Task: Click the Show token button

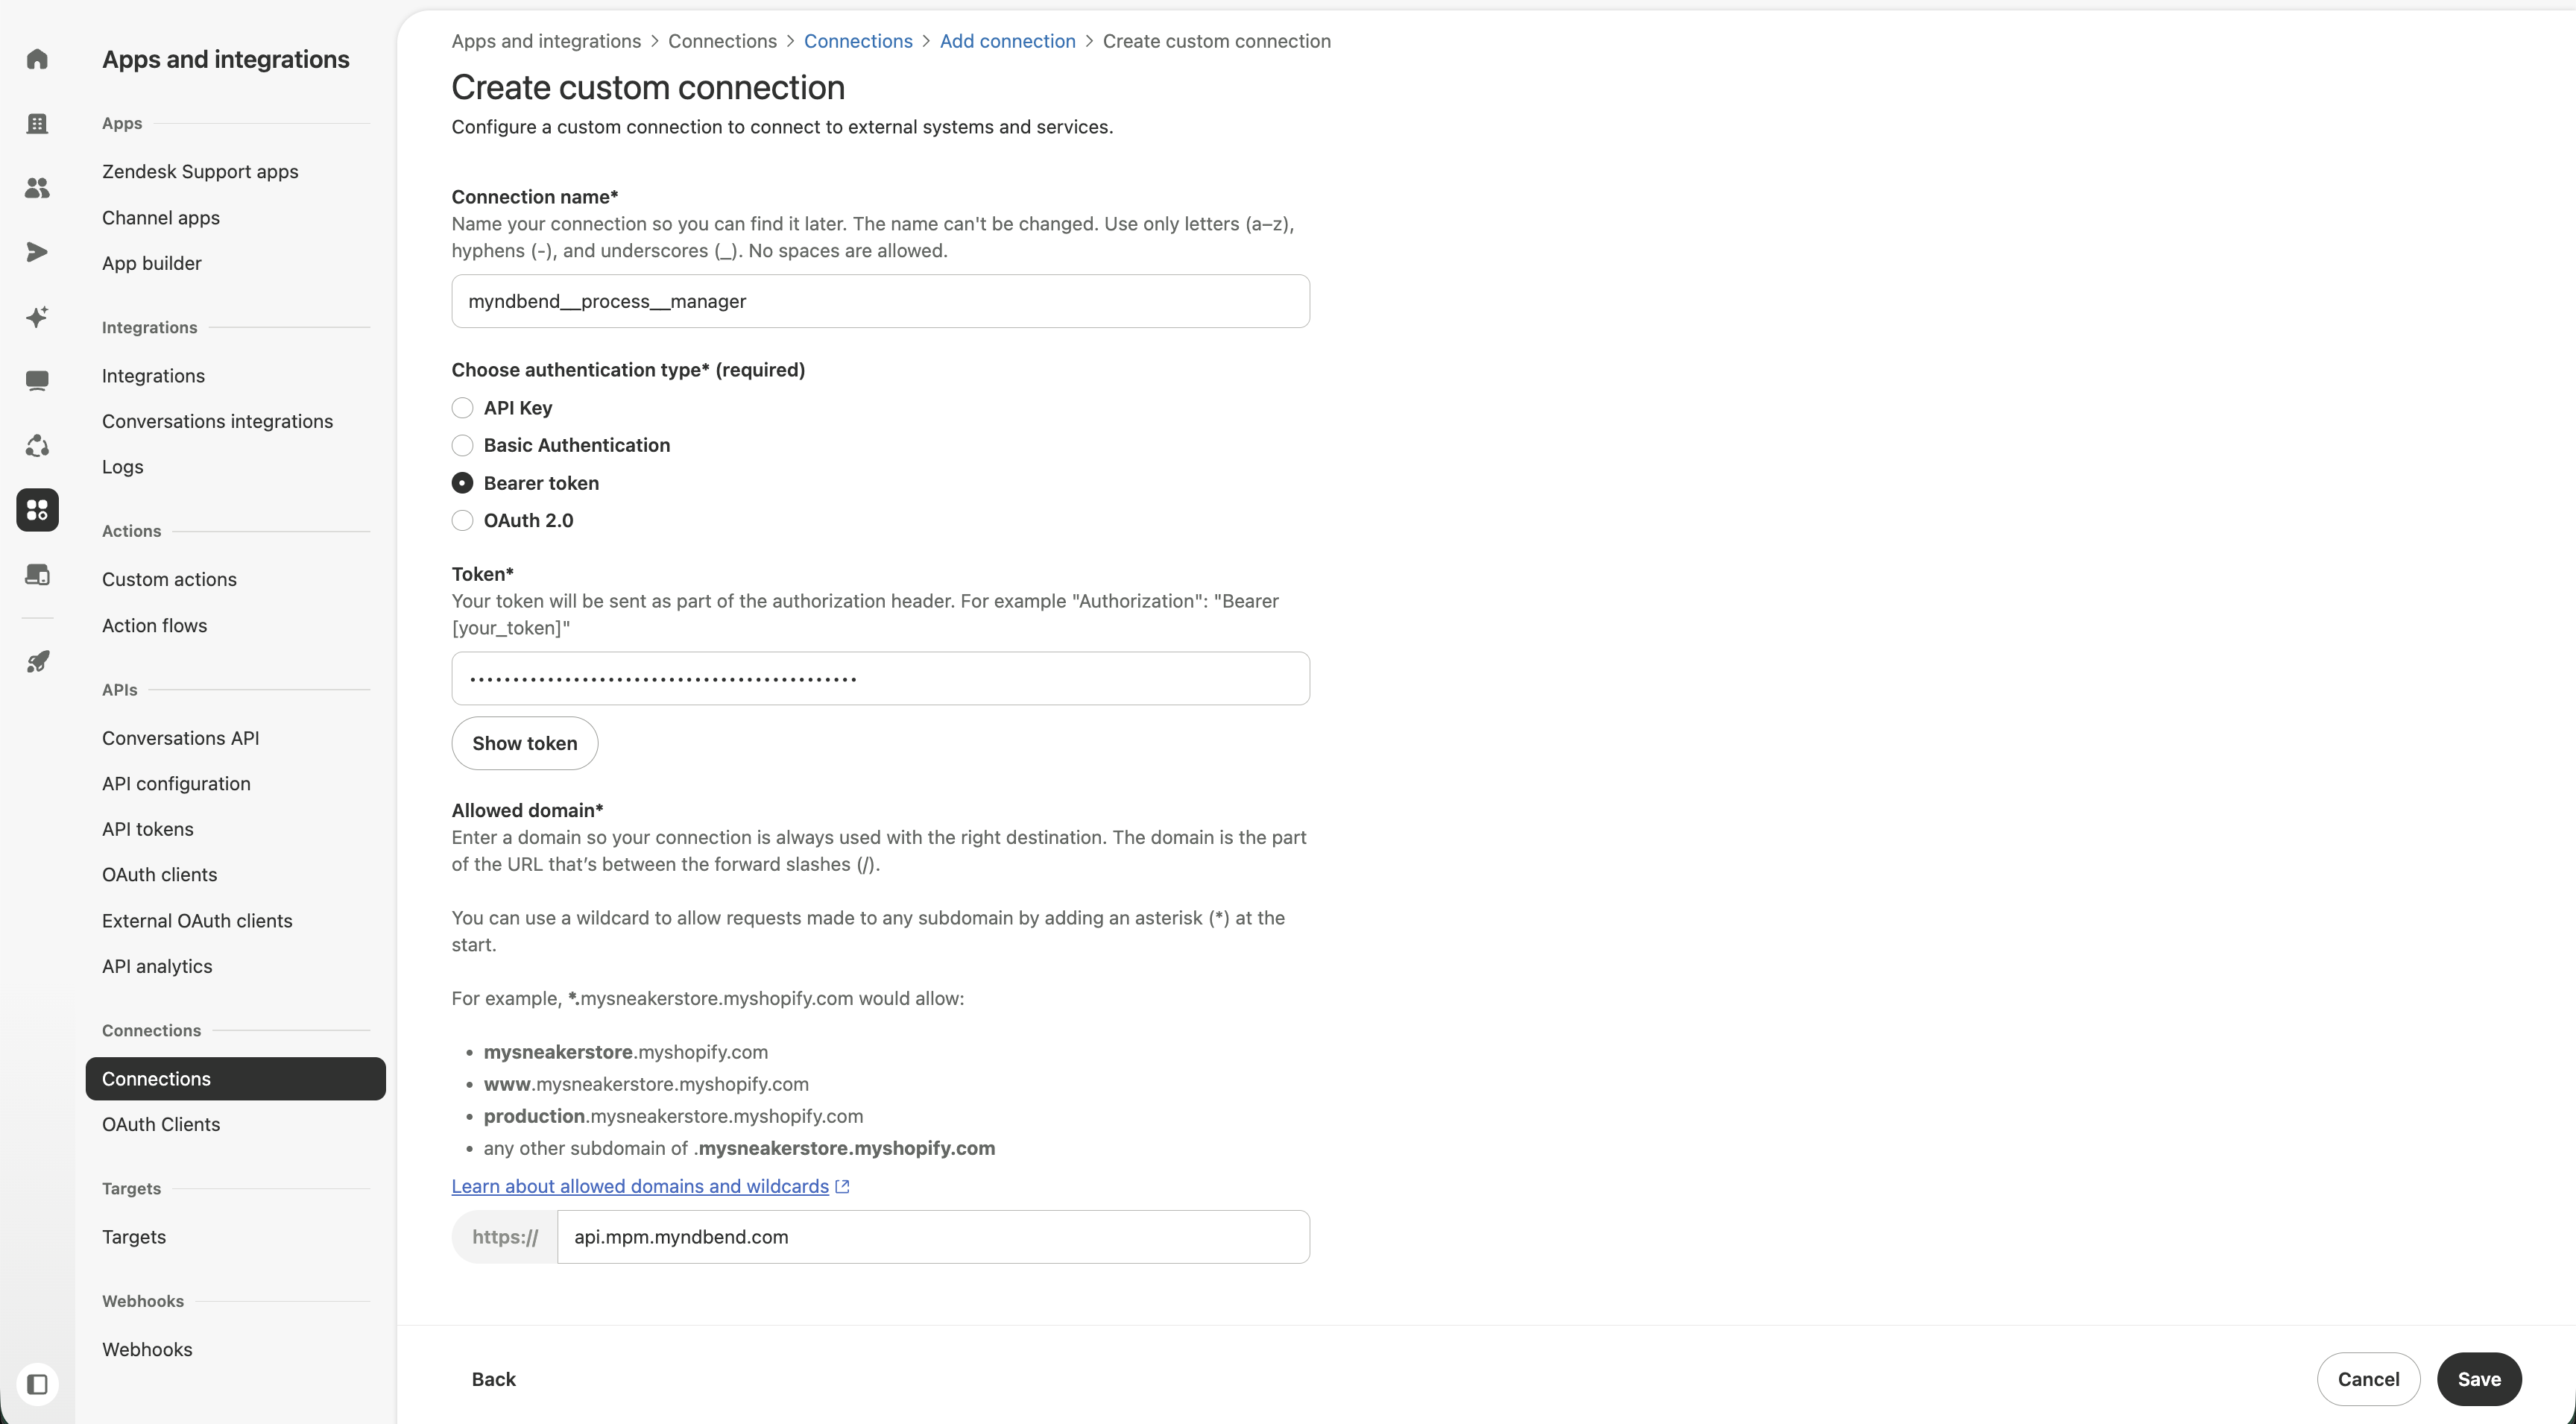Action: (525, 743)
